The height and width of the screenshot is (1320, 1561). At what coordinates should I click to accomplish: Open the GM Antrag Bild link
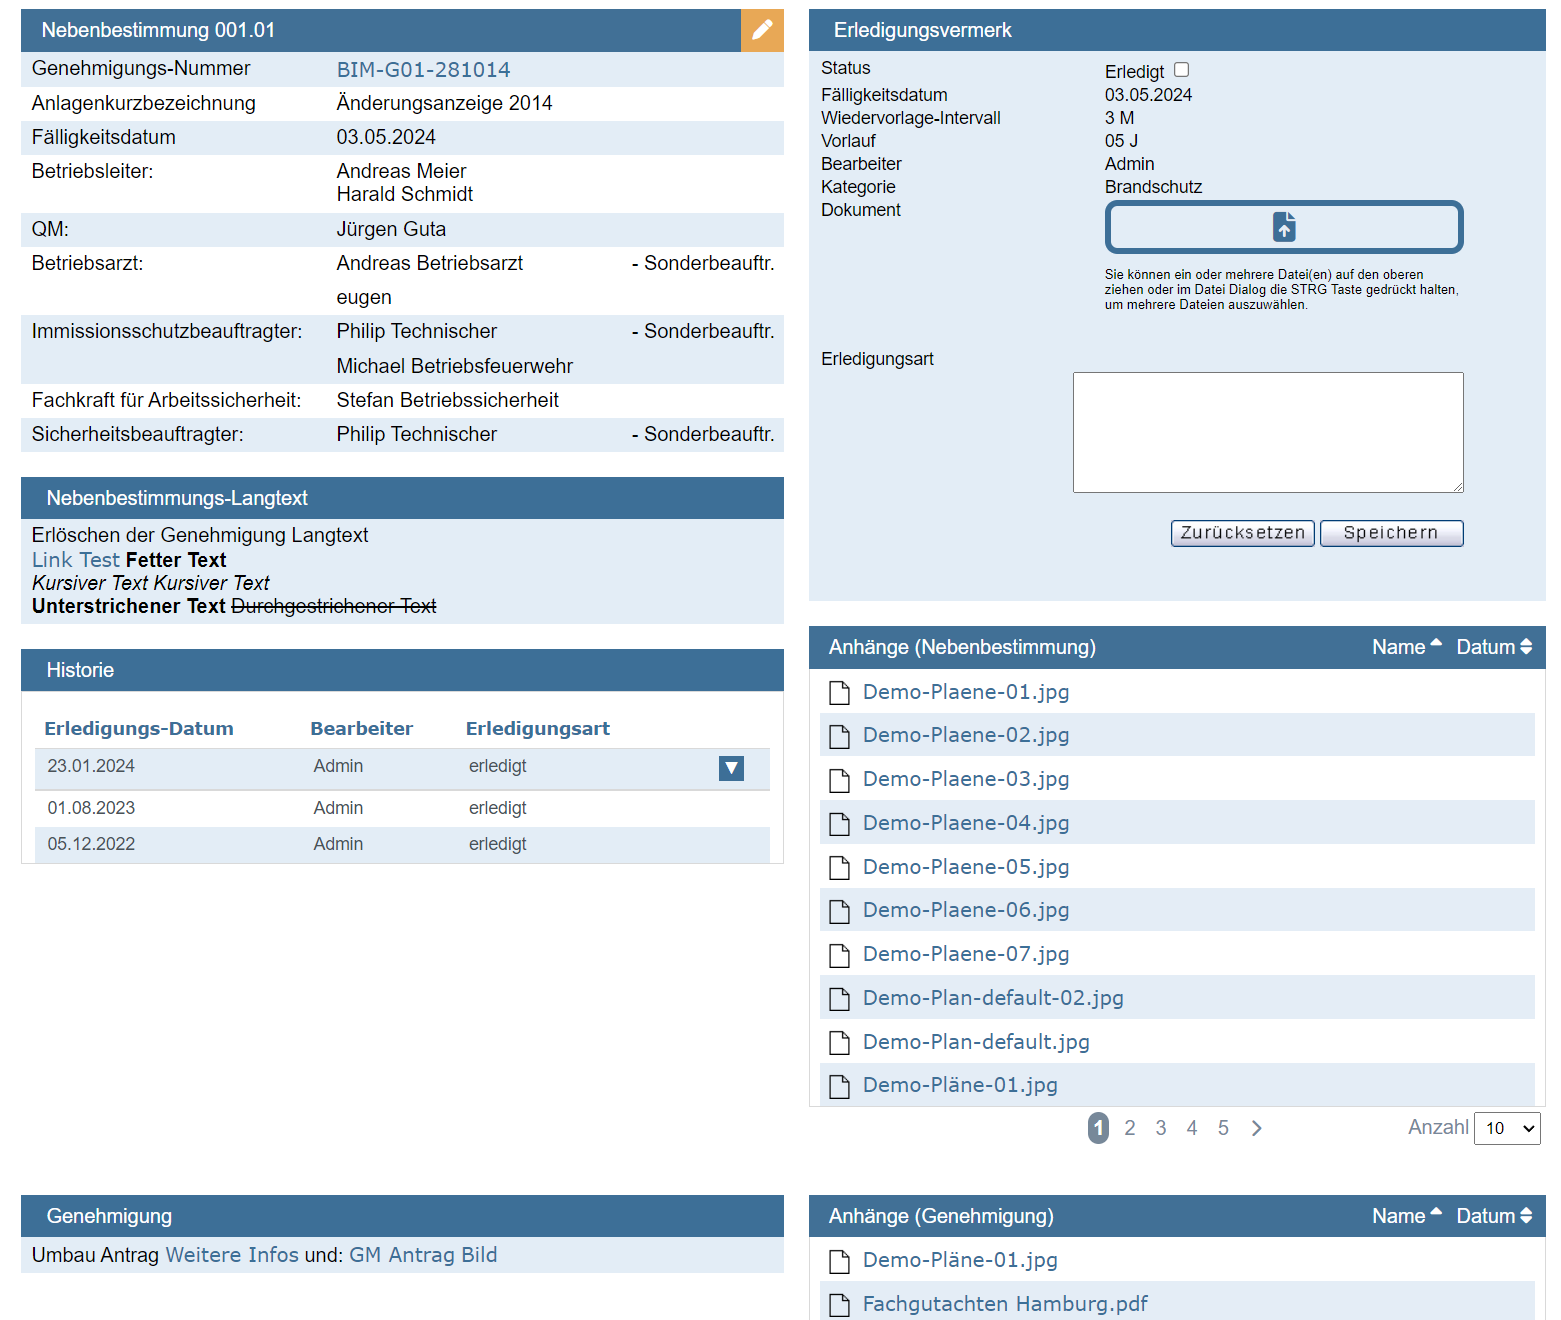click(423, 1255)
